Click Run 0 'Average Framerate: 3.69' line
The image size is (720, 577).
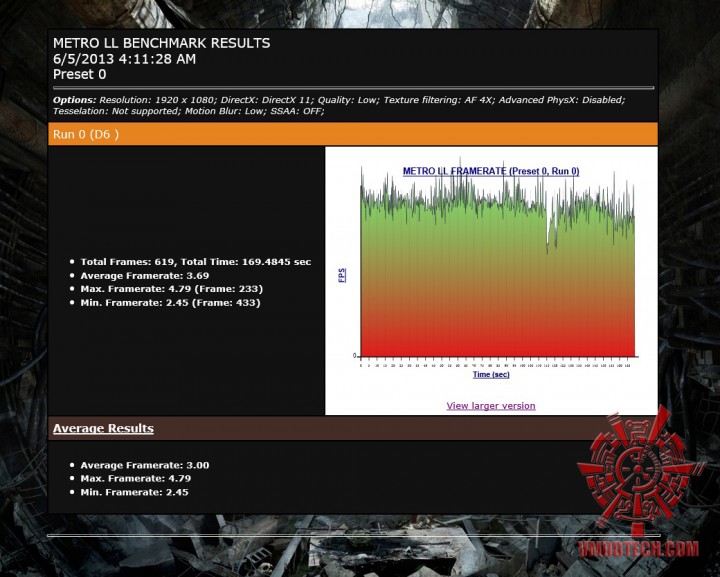(145, 275)
